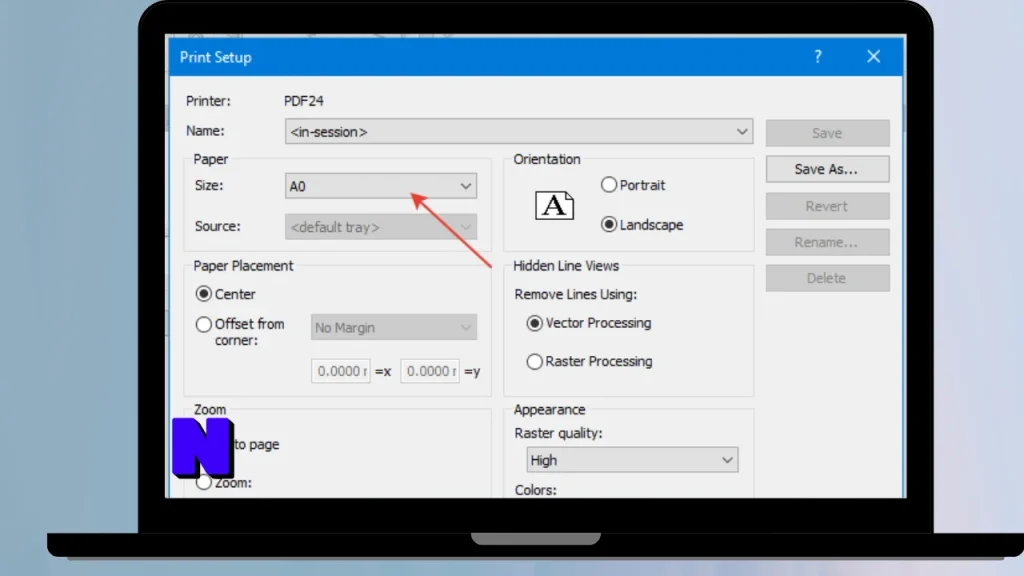The width and height of the screenshot is (1024, 576).
Task: Click the PDF24 printer name text
Action: click(x=304, y=101)
